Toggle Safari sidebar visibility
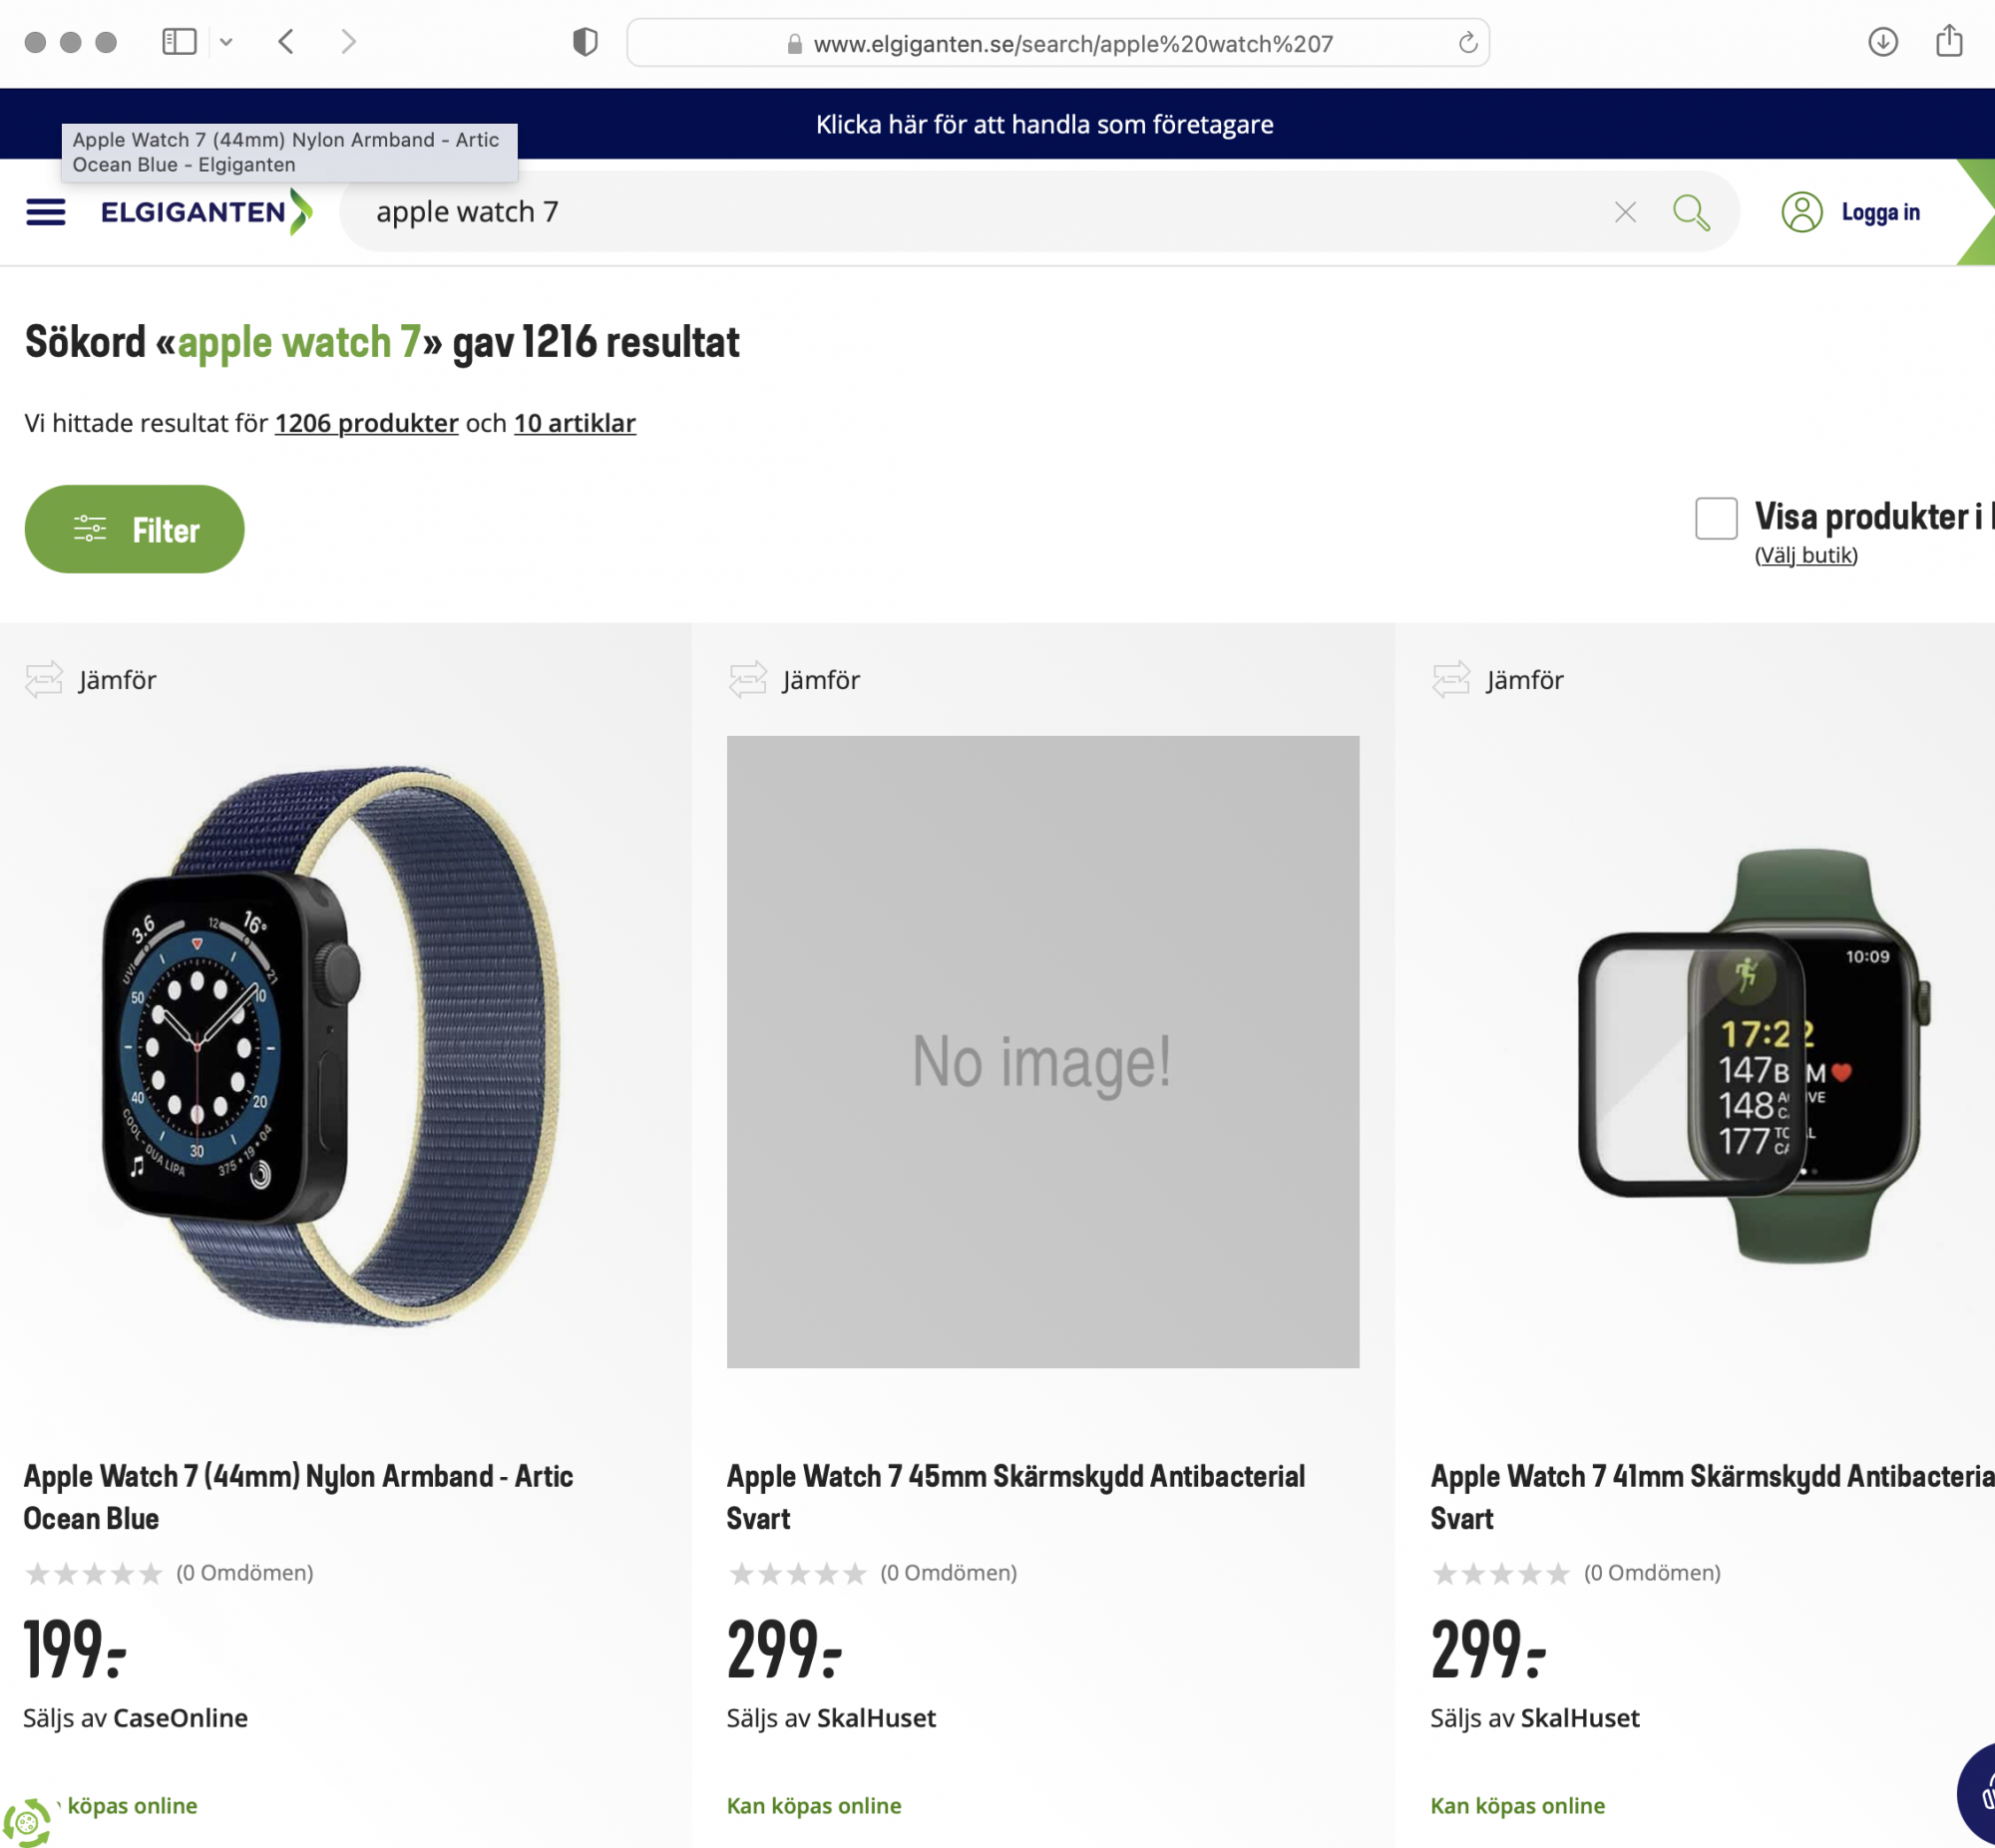Viewport: 1995px width, 1848px height. click(x=179, y=42)
